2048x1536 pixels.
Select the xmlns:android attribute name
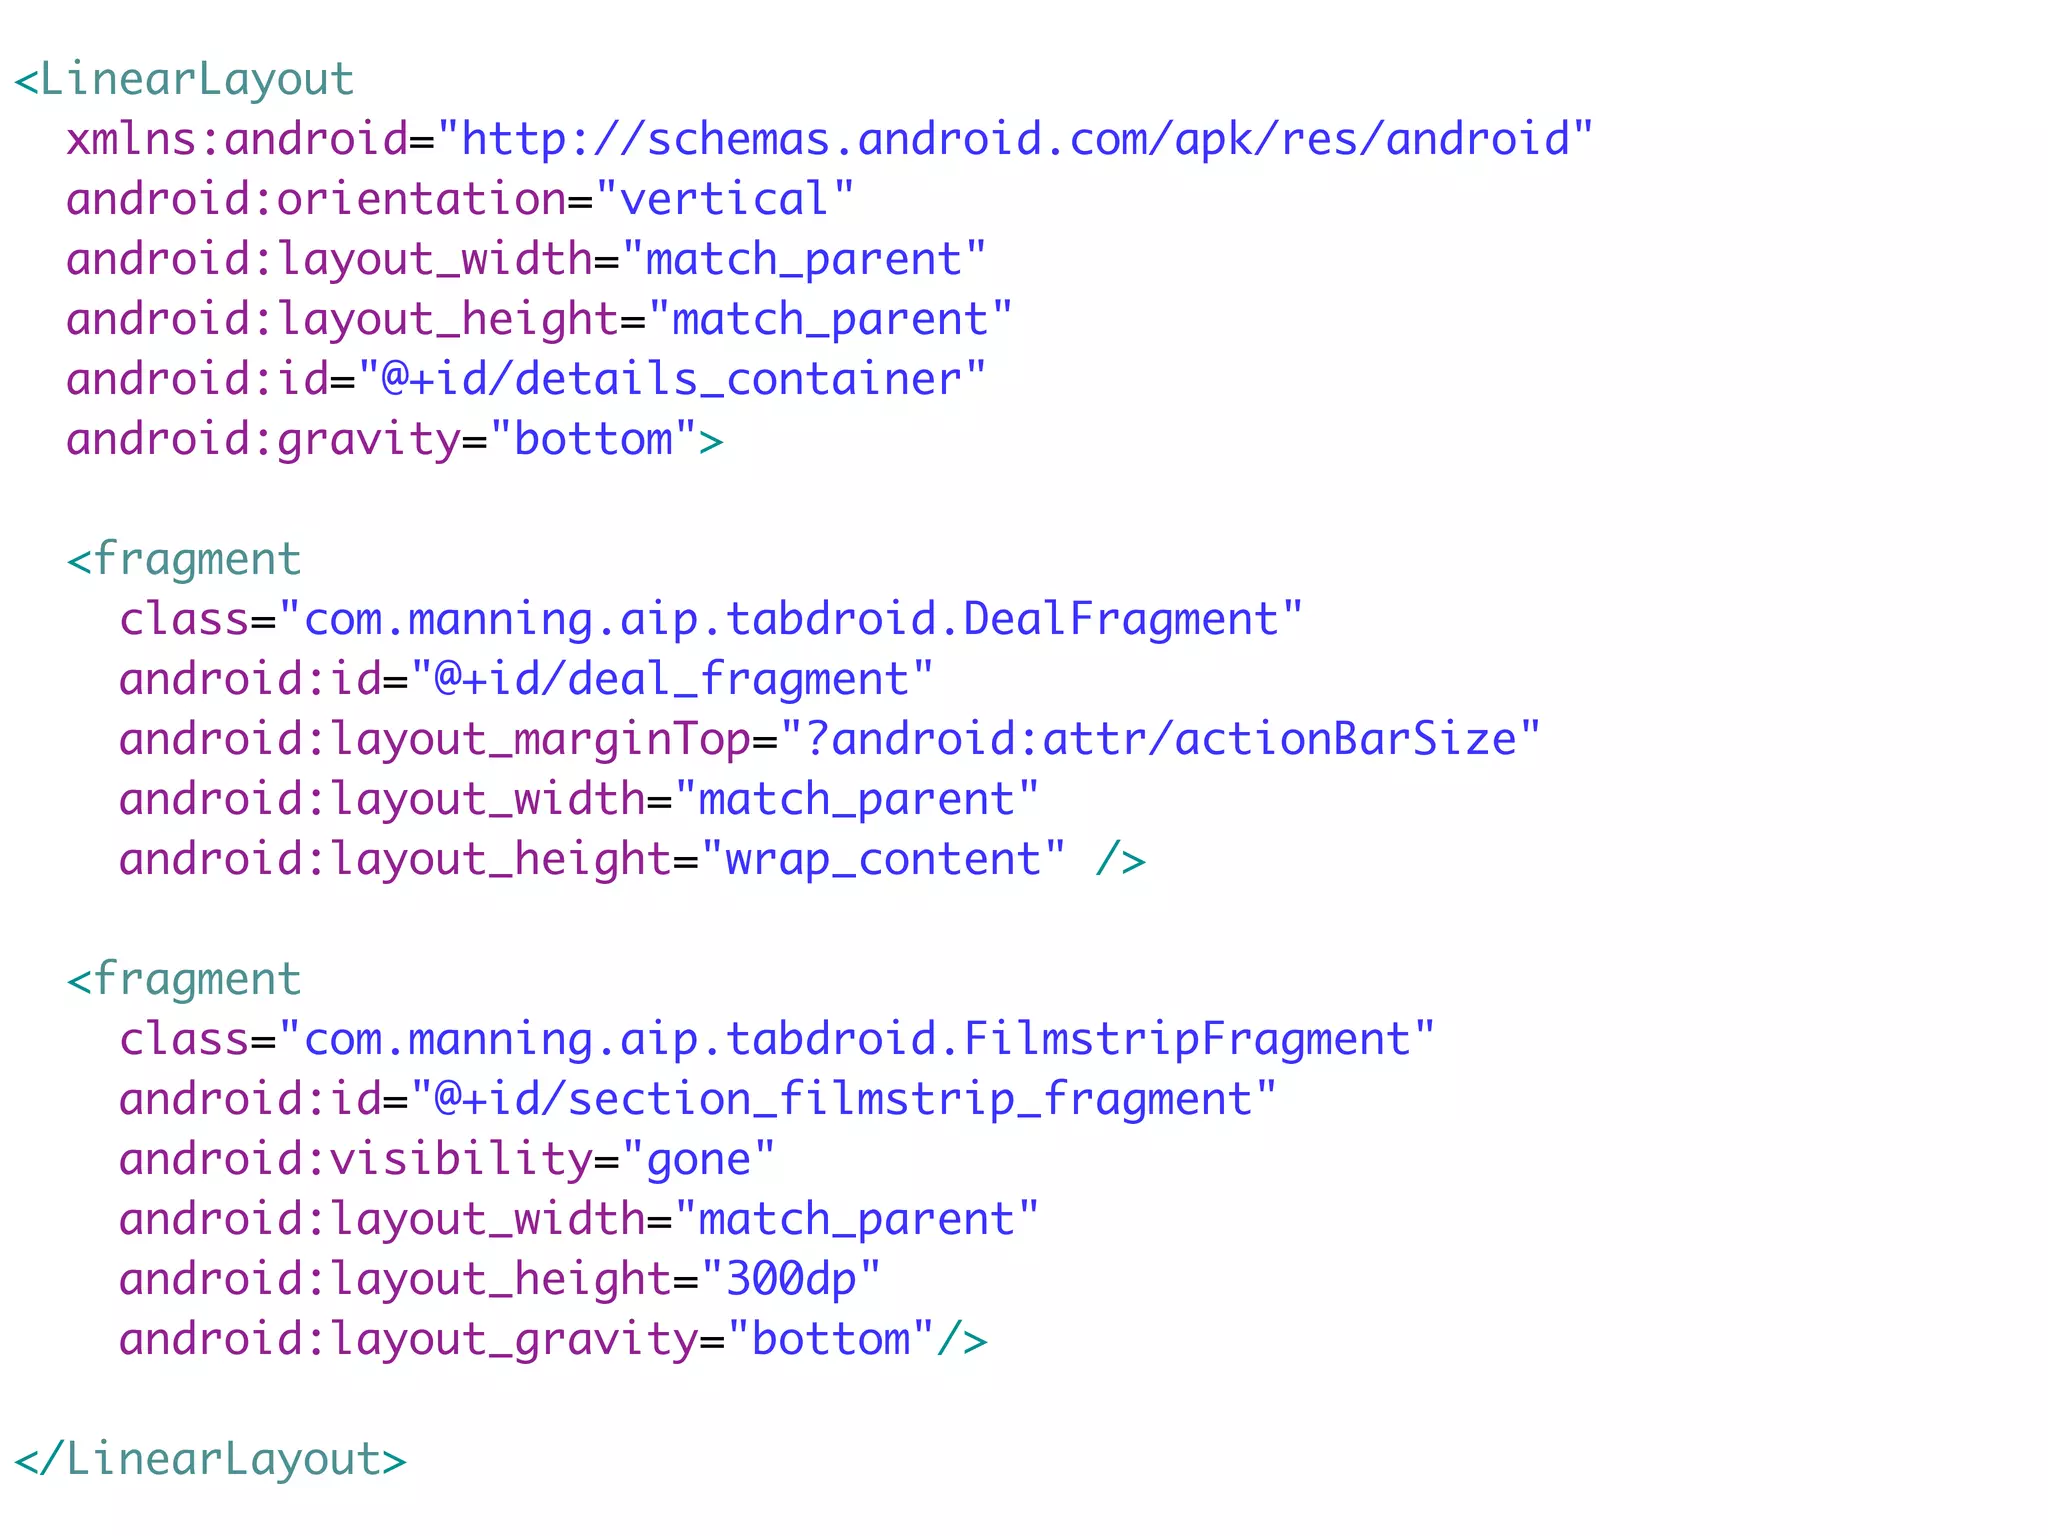[x=238, y=139]
